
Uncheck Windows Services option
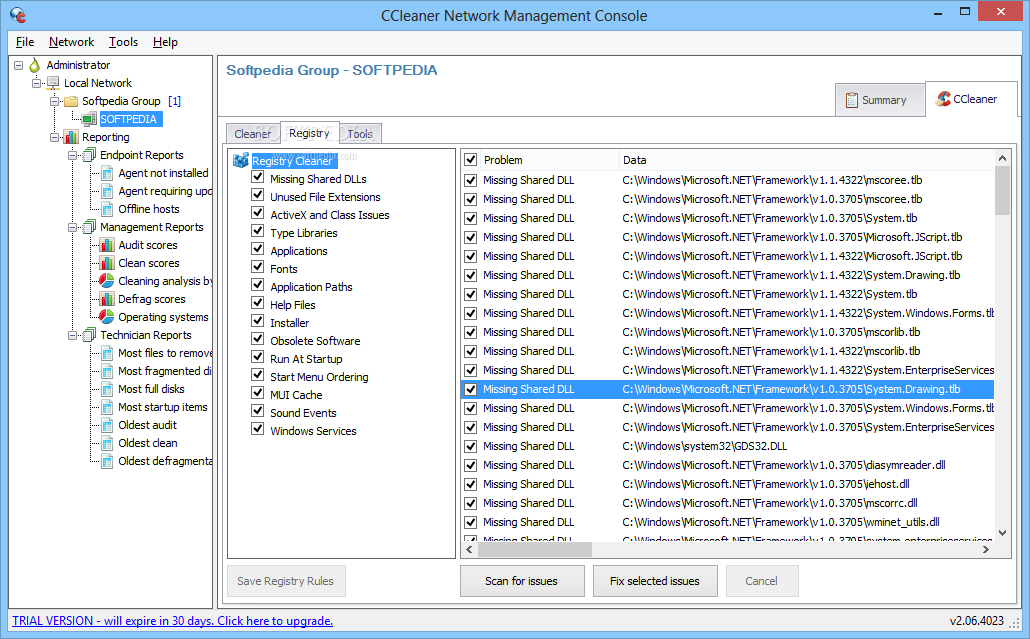coord(258,430)
